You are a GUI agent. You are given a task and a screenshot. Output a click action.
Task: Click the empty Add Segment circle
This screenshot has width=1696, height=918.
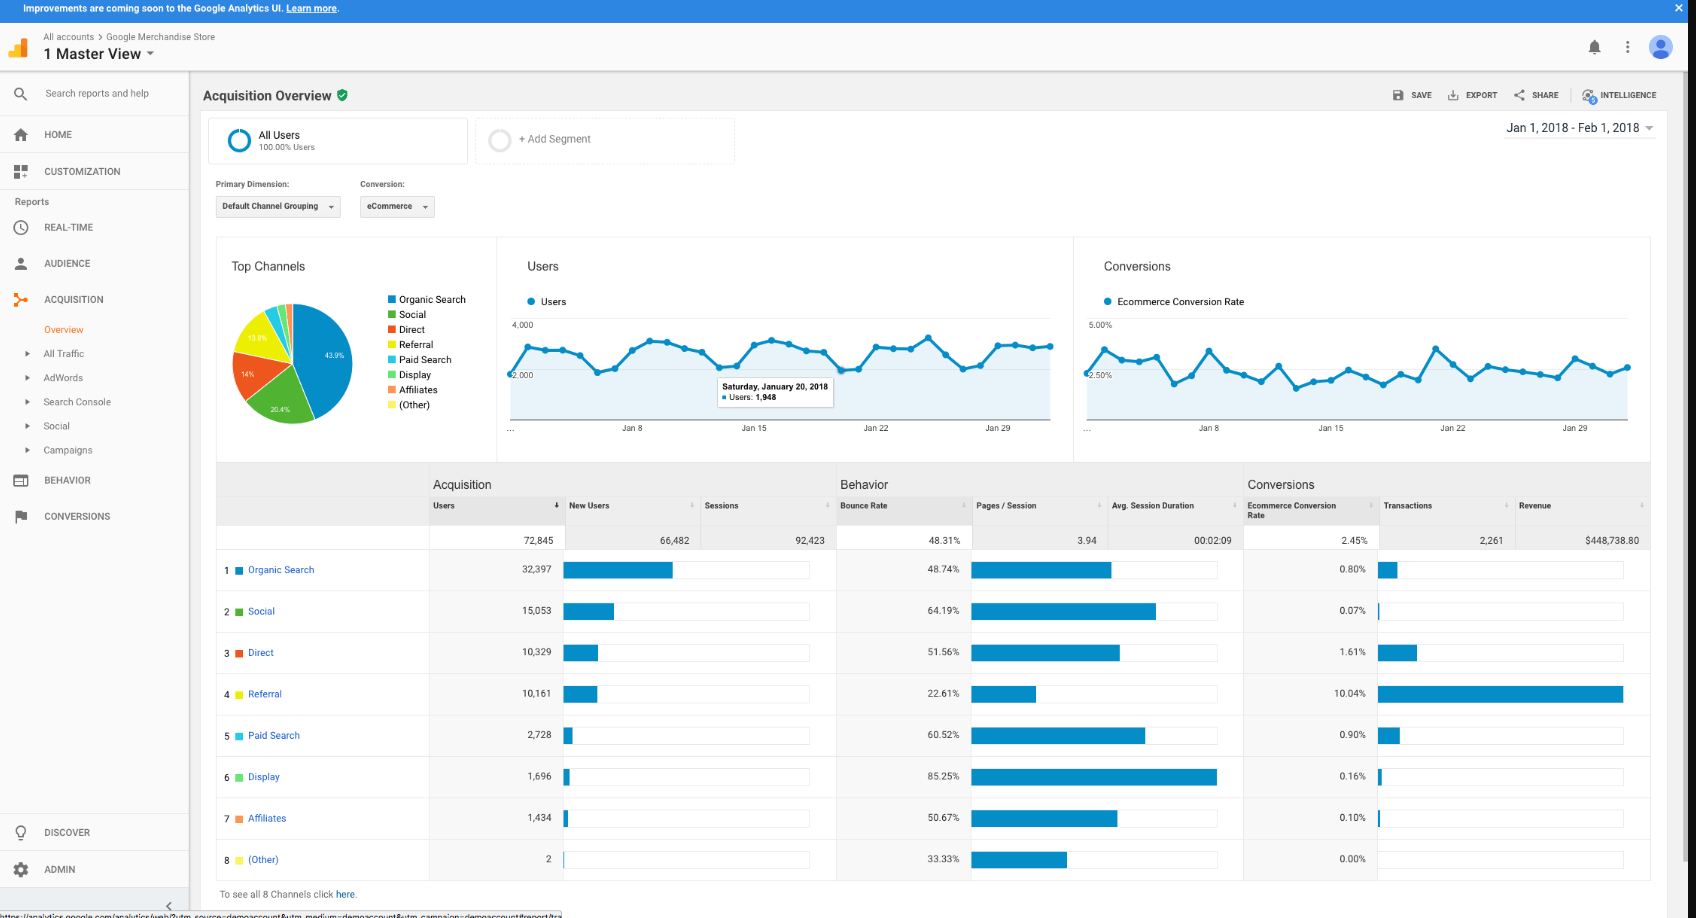pyautogui.click(x=500, y=141)
